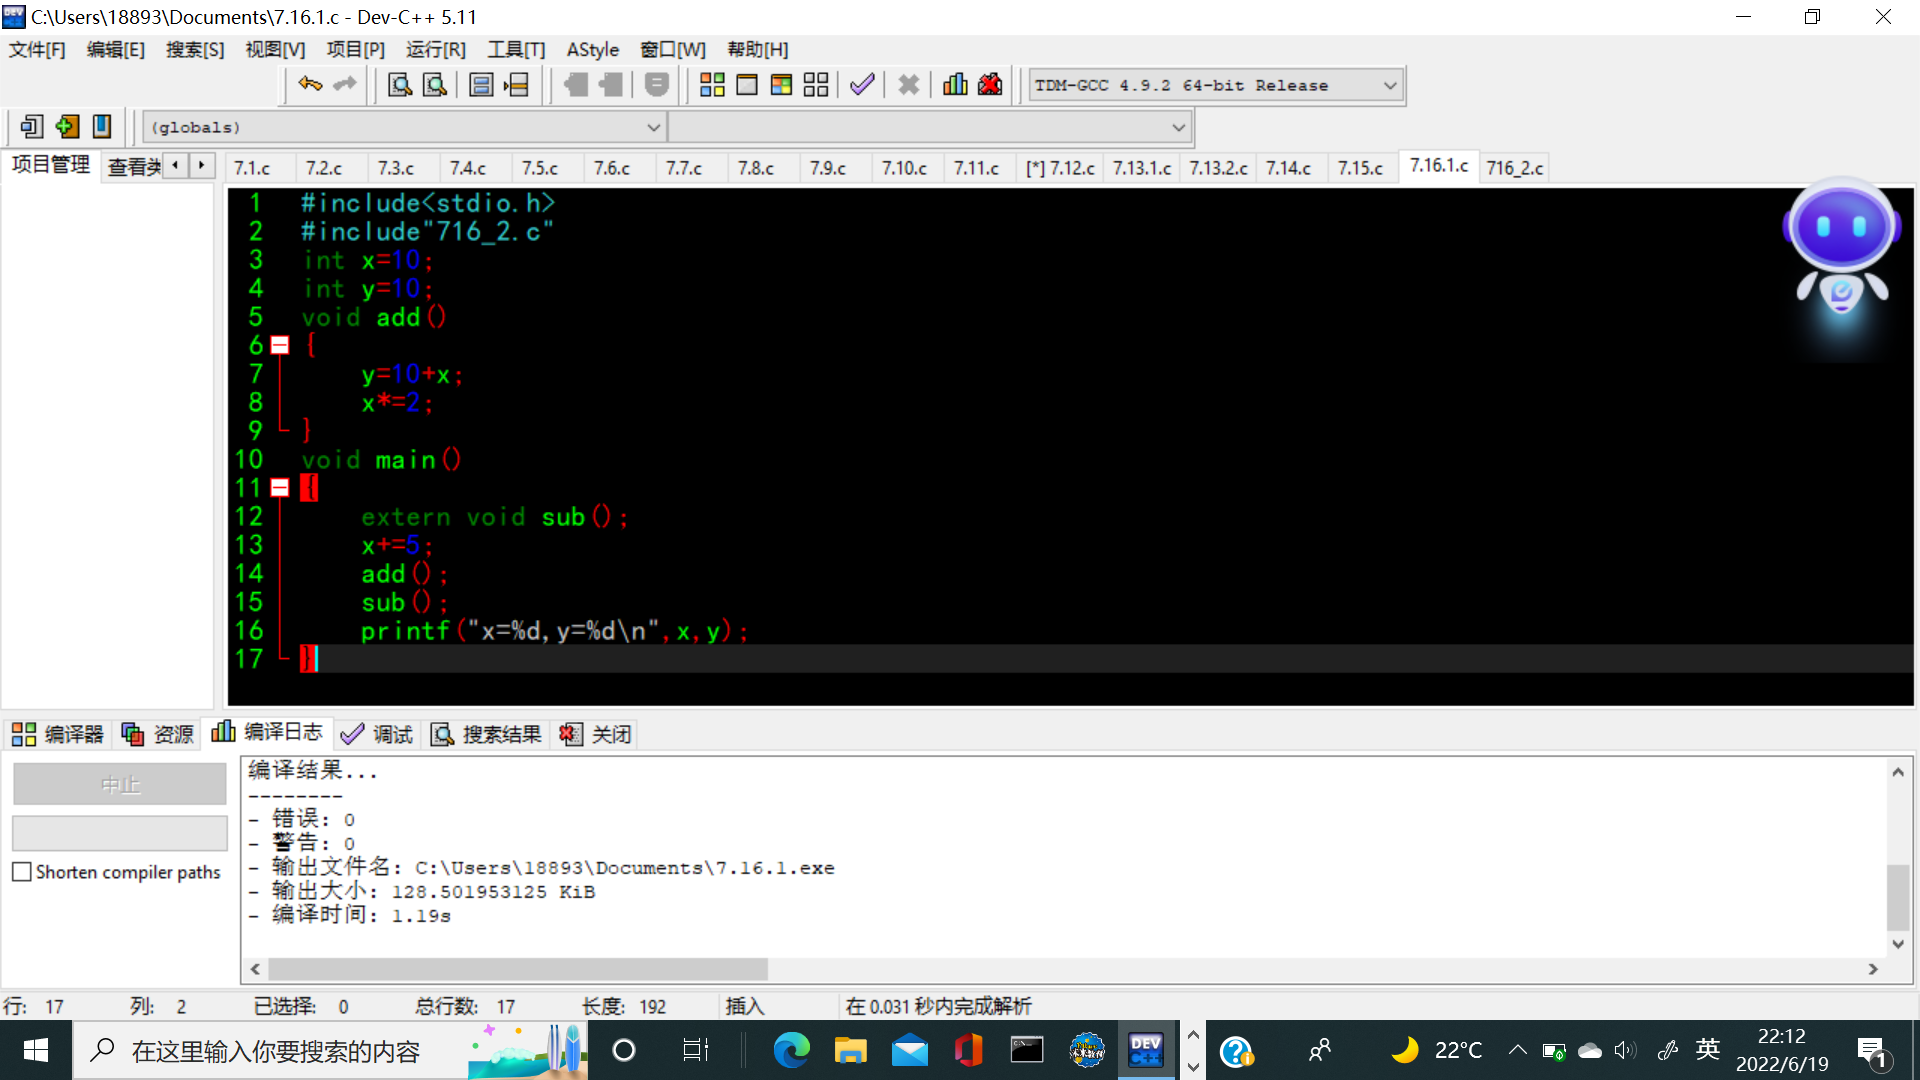Open the 编译器 bottom tab

(x=58, y=735)
